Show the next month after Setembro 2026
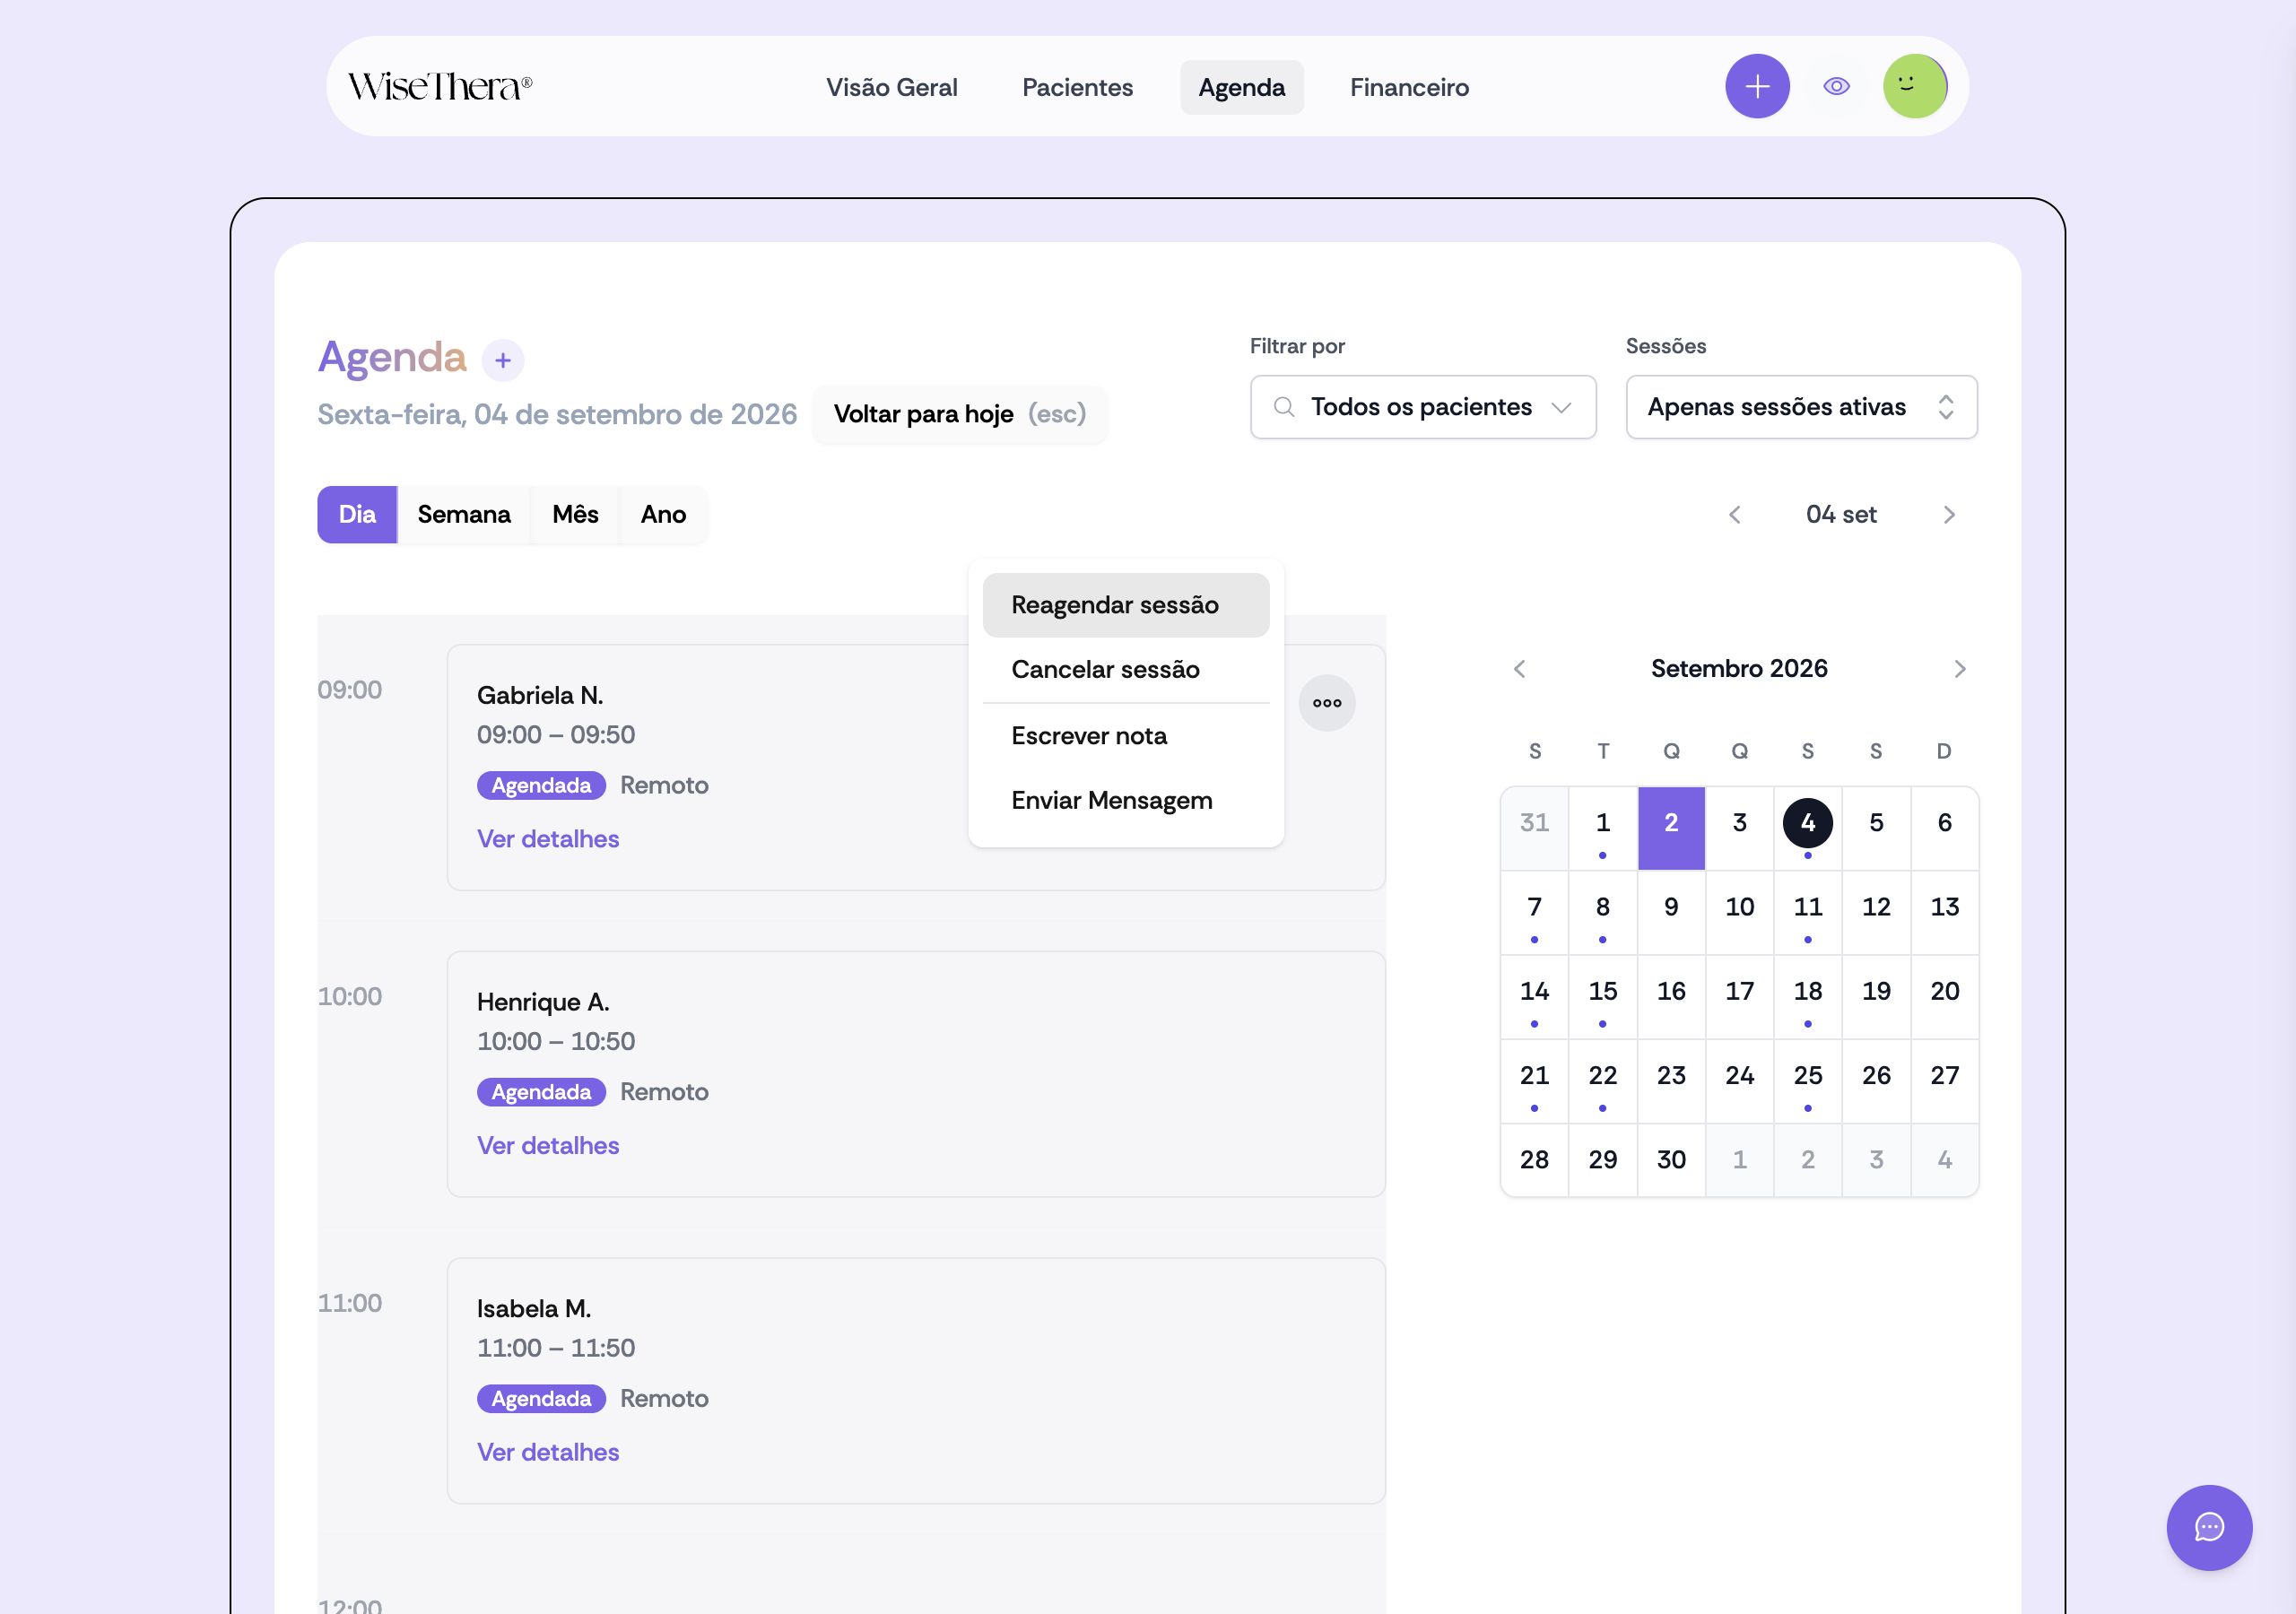The image size is (2296, 1614). [1959, 669]
